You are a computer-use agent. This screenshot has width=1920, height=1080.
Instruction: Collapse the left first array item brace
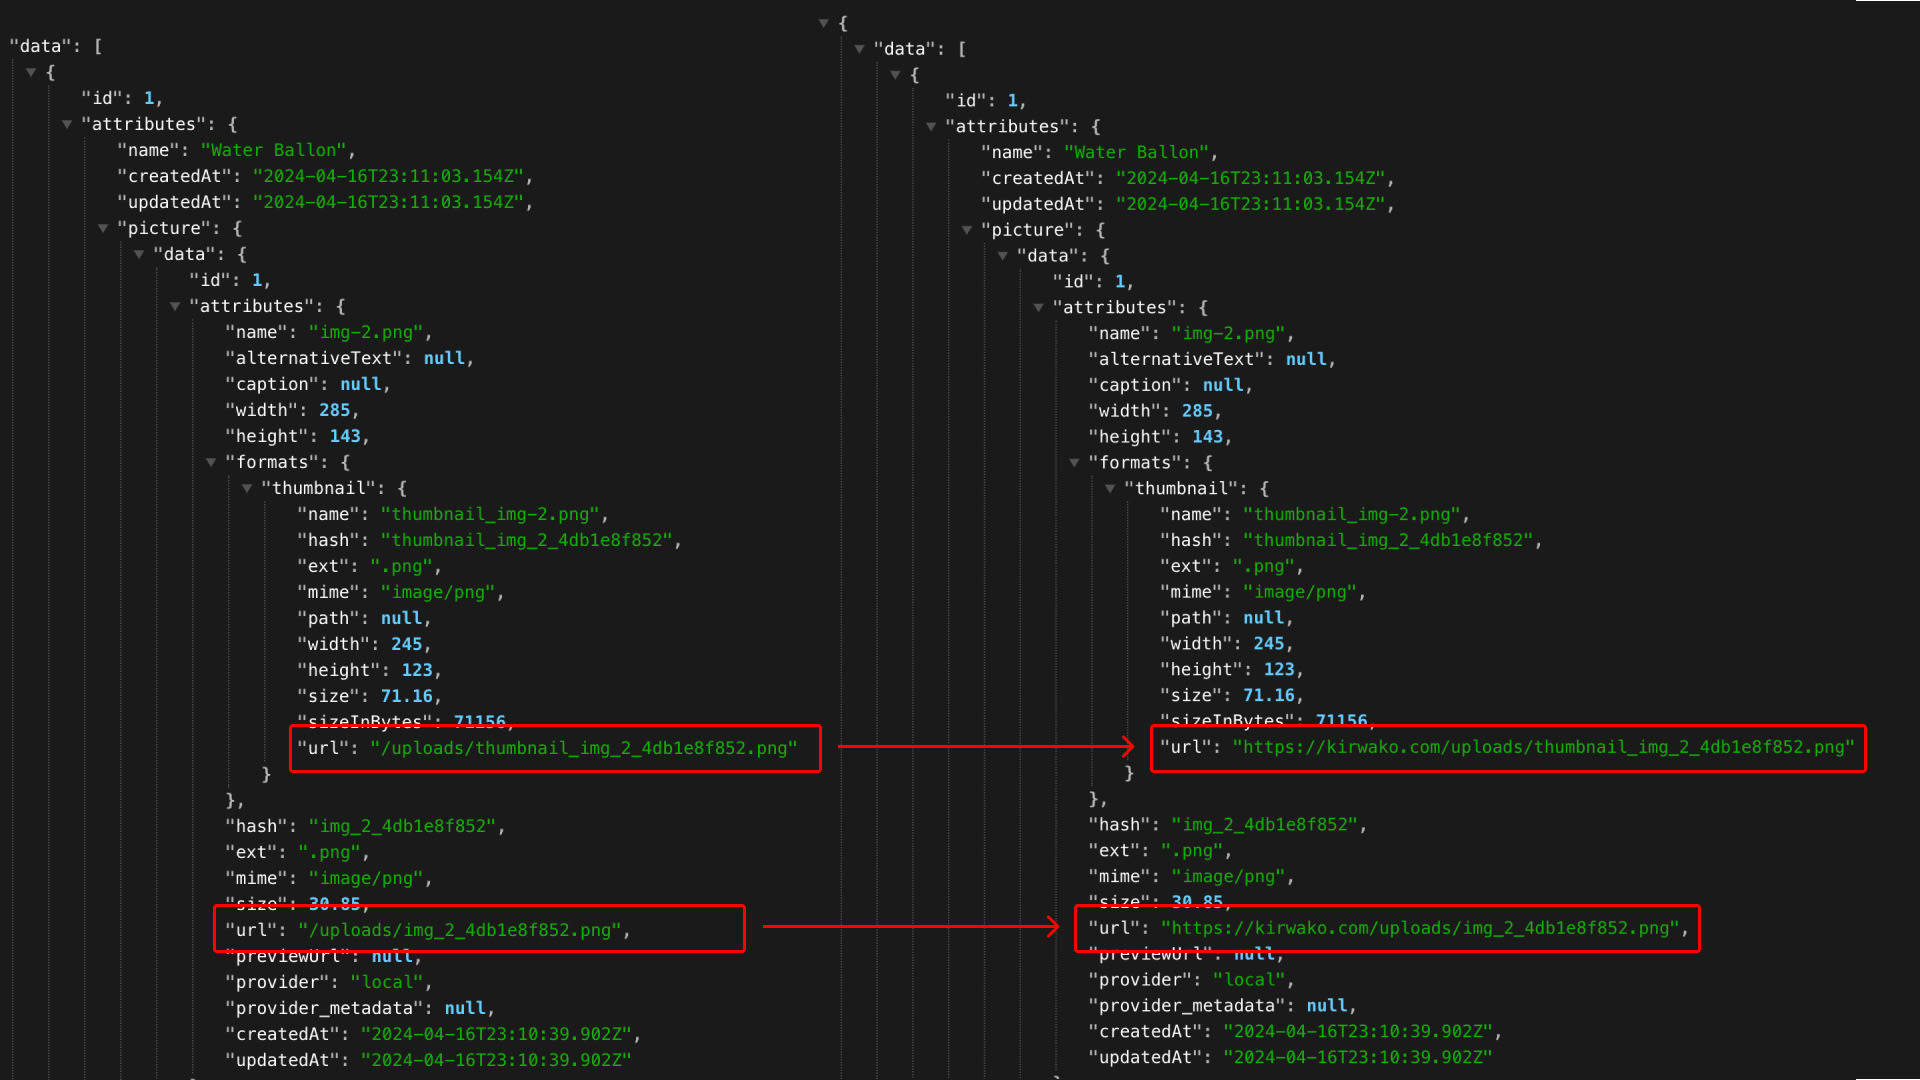pos(31,73)
